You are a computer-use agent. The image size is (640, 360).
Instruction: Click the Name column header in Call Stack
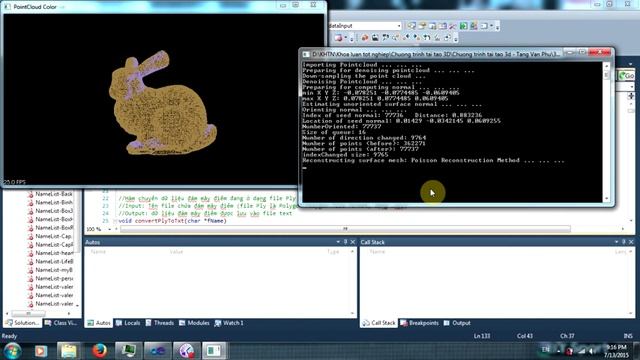pyautogui.click(x=377, y=252)
